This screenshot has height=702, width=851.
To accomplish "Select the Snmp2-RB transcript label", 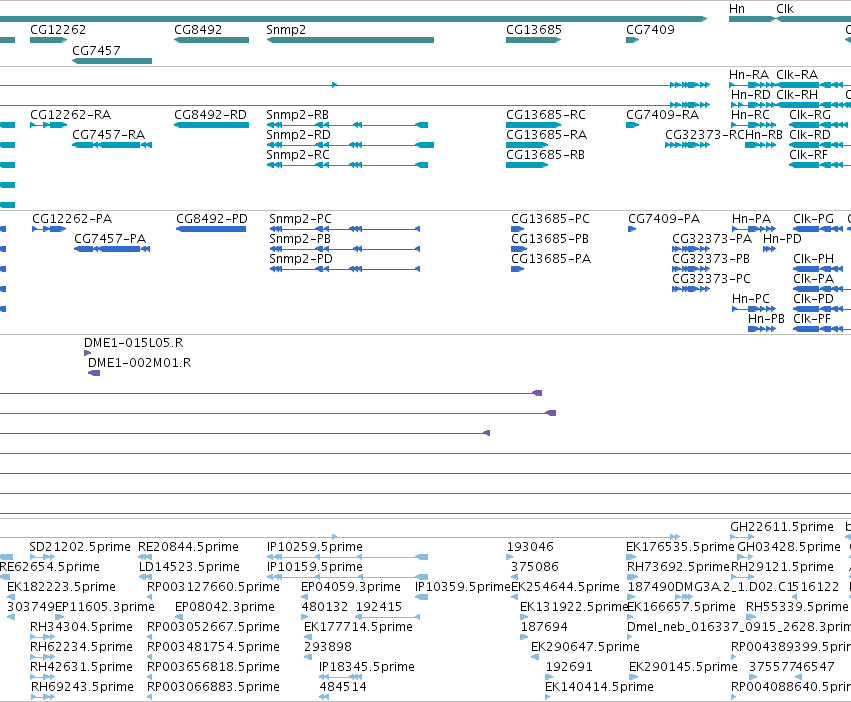I will [x=297, y=115].
